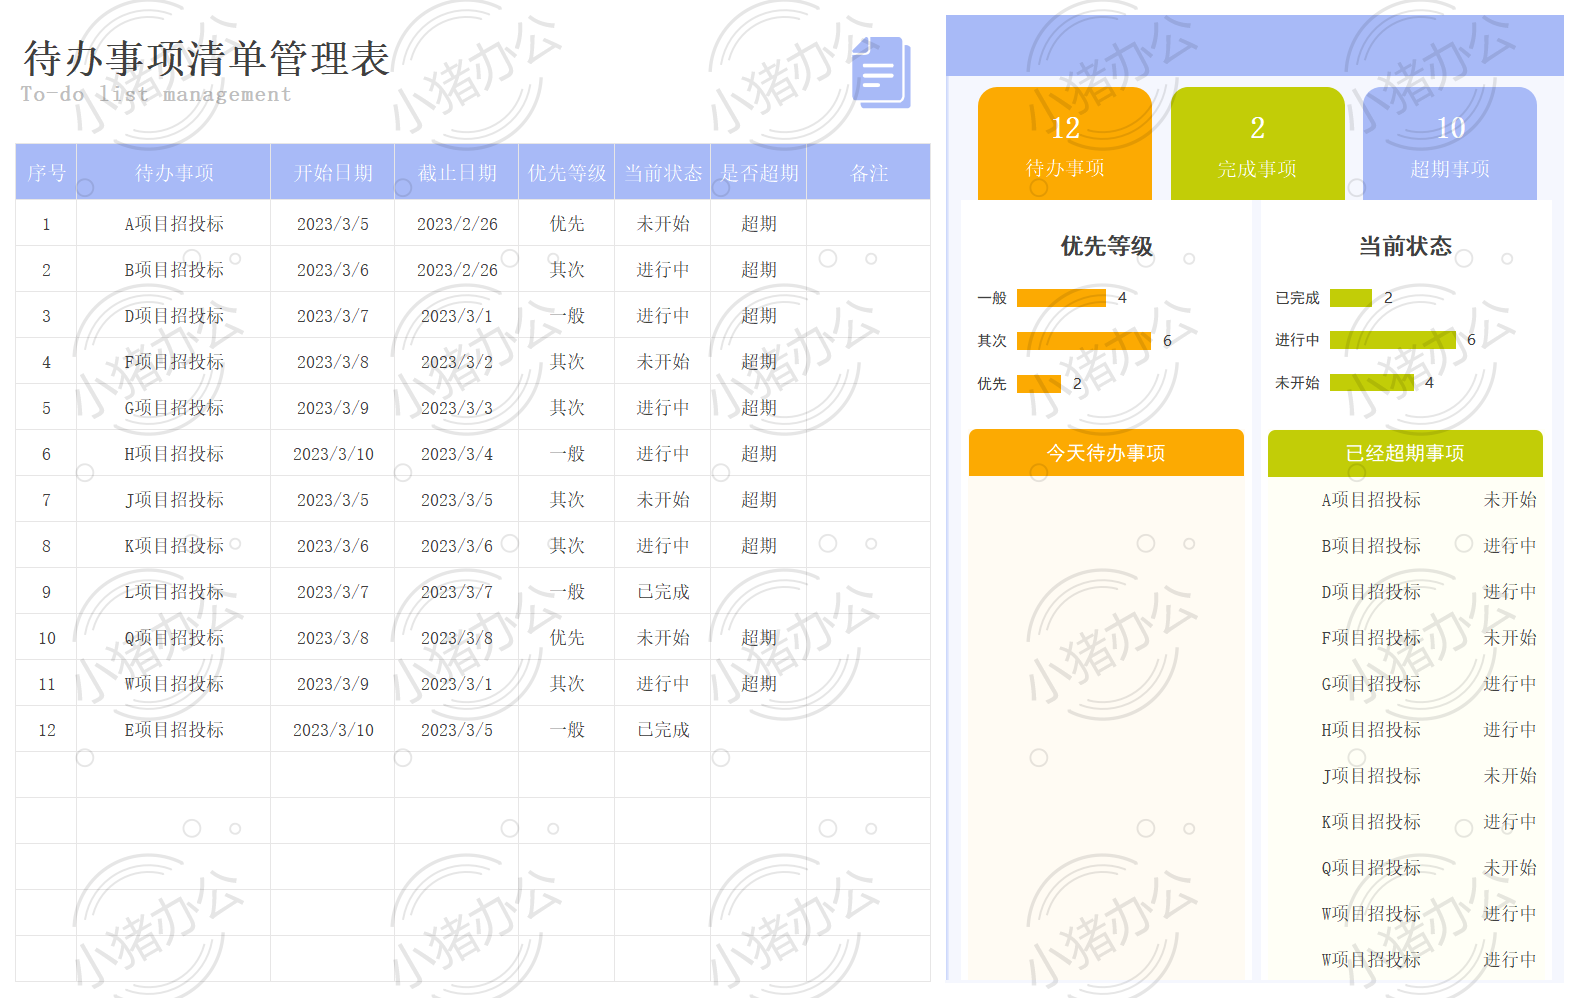Click the orange 12 待办事项 summary card
Image resolution: width=1579 pixels, height=998 pixels.
tap(1065, 144)
